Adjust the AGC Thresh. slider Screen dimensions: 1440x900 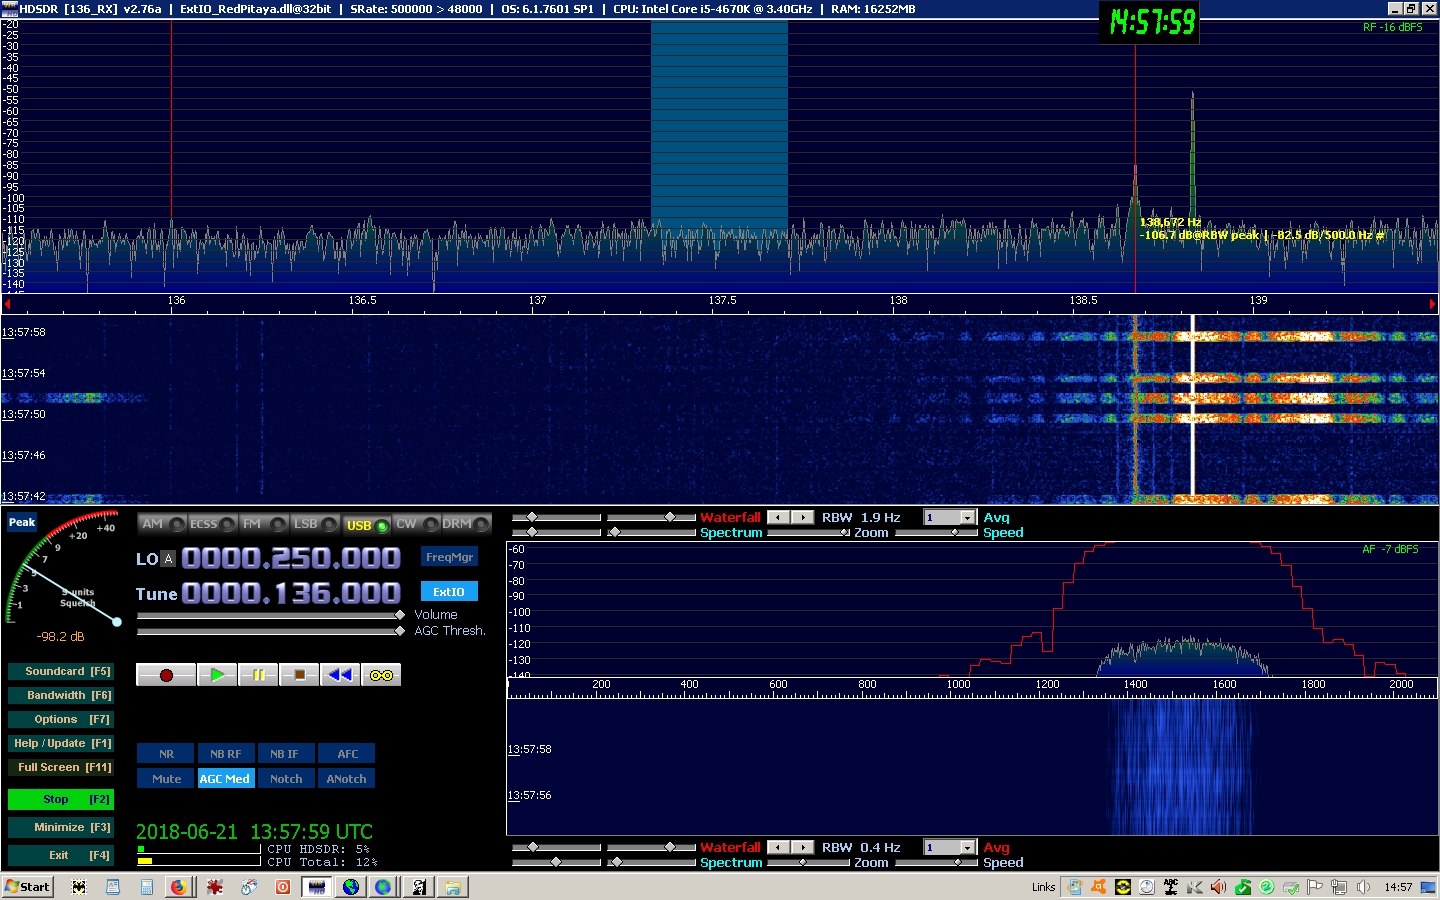pyautogui.click(x=270, y=631)
